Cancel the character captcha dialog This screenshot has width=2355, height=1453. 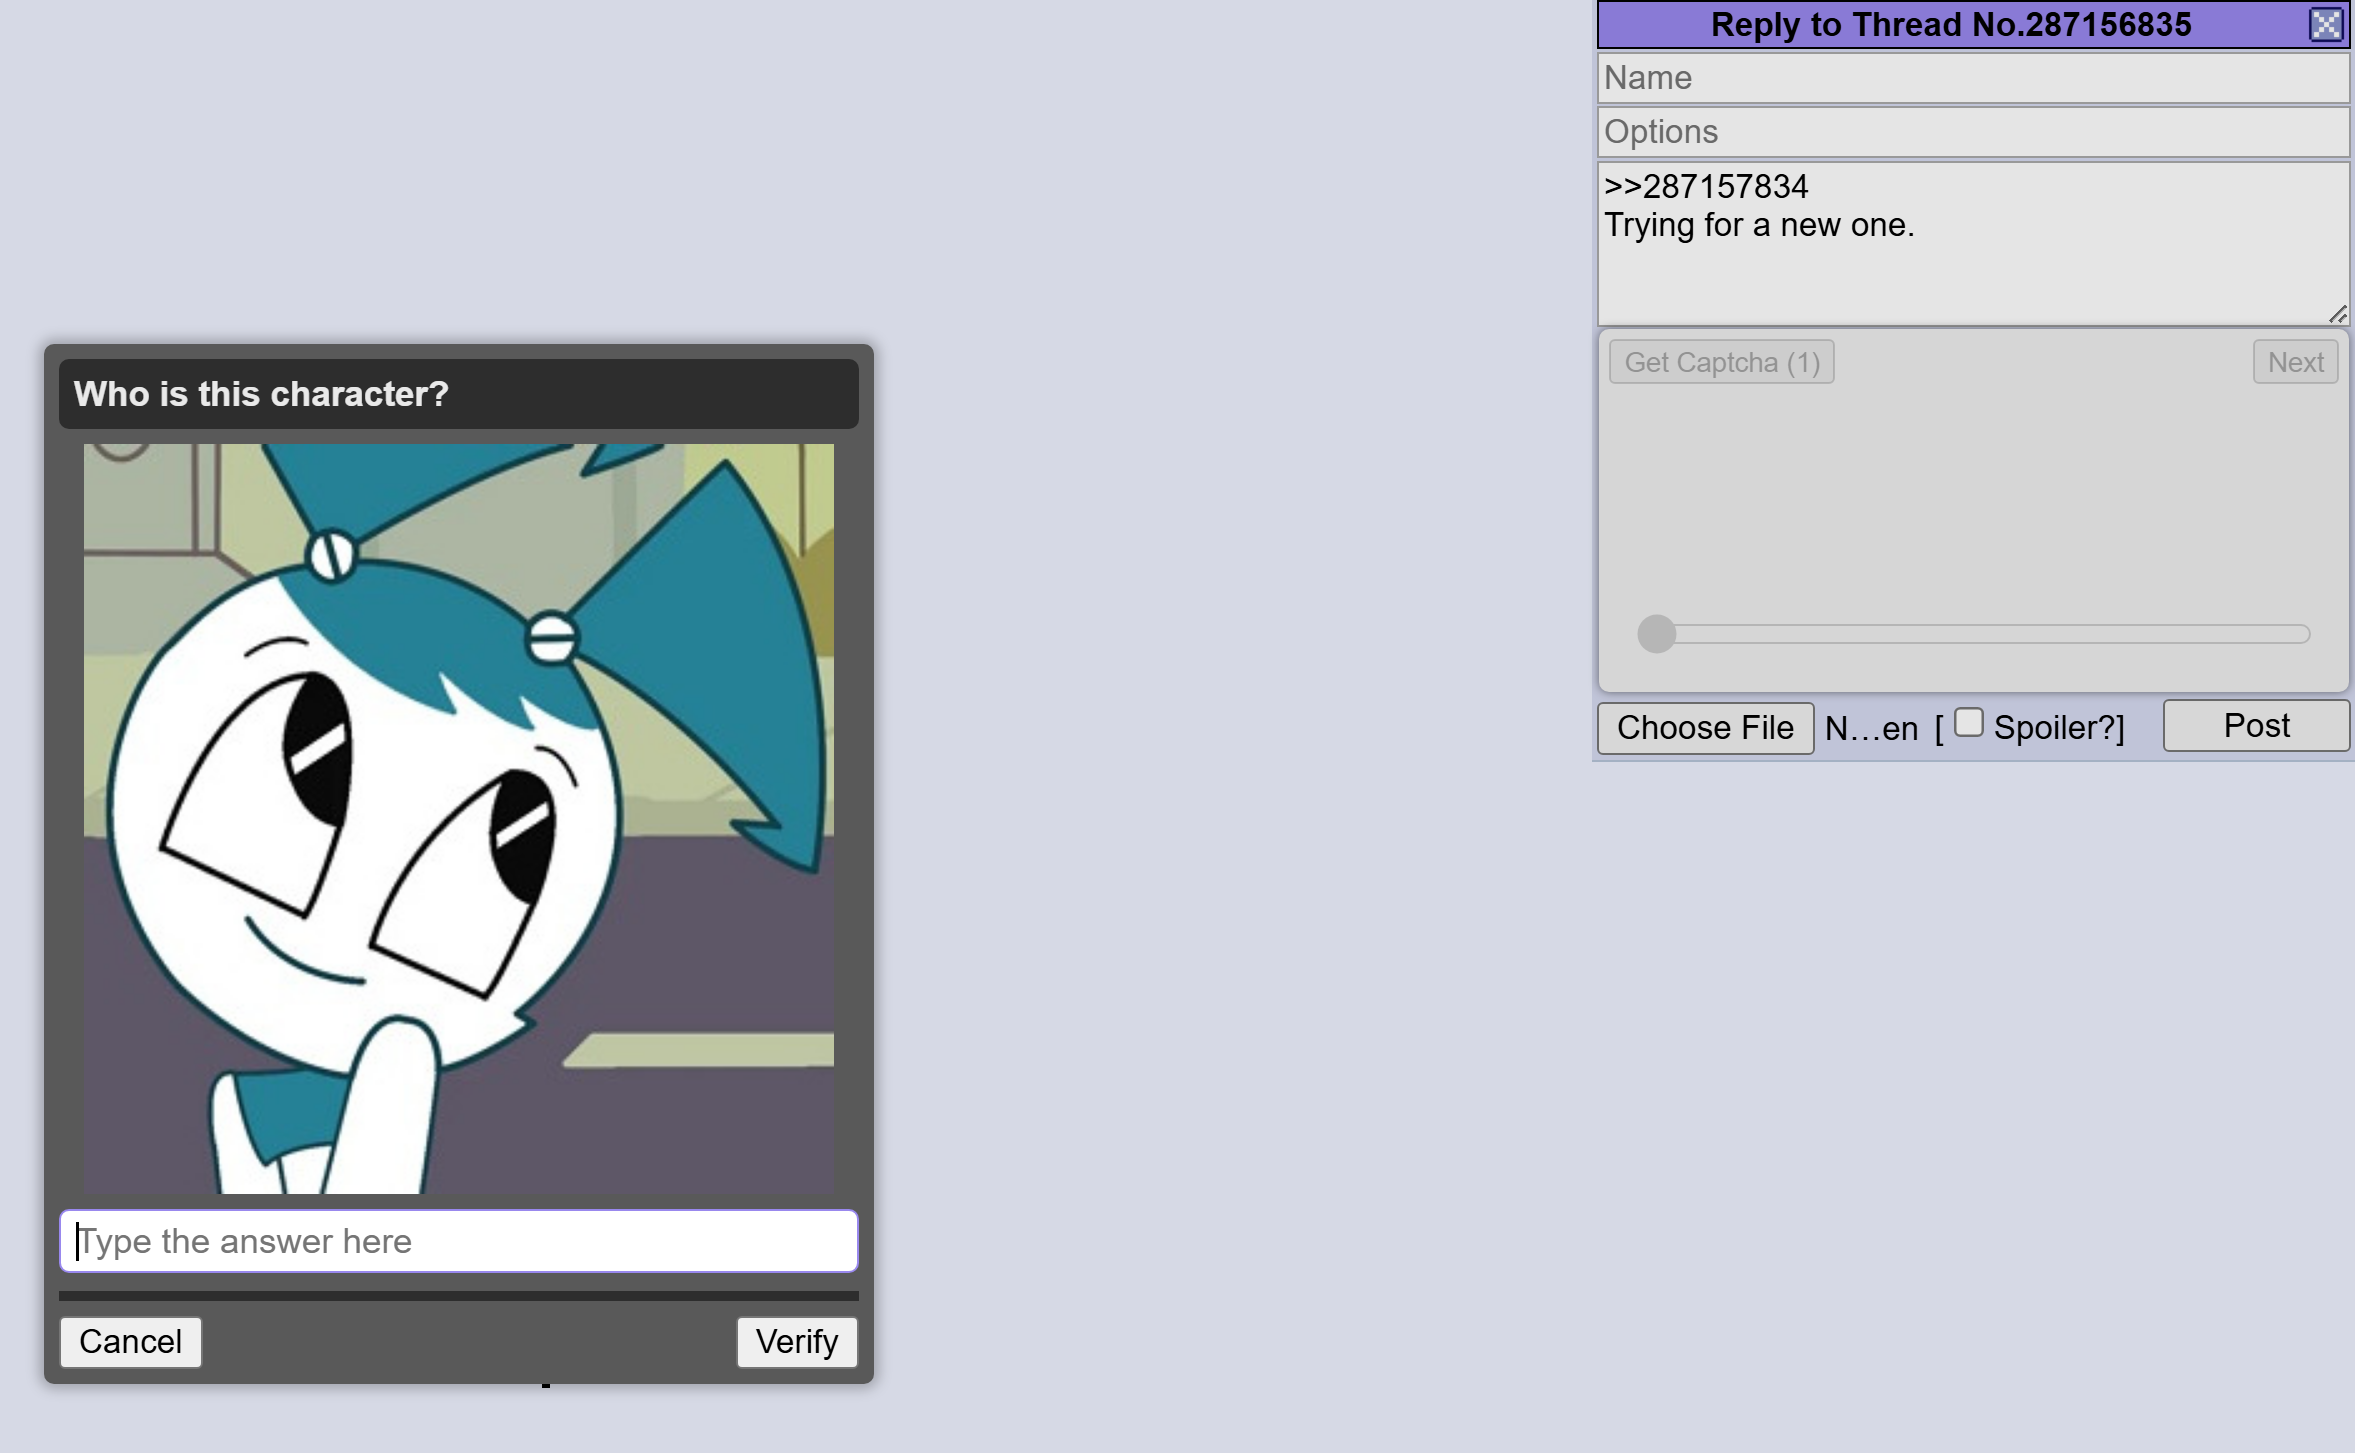point(130,1341)
